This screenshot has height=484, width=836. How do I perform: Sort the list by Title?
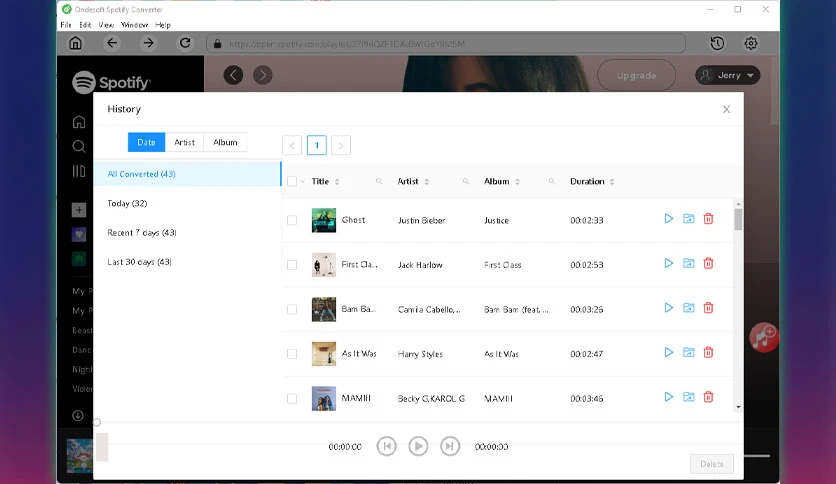click(x=337, y=182)
